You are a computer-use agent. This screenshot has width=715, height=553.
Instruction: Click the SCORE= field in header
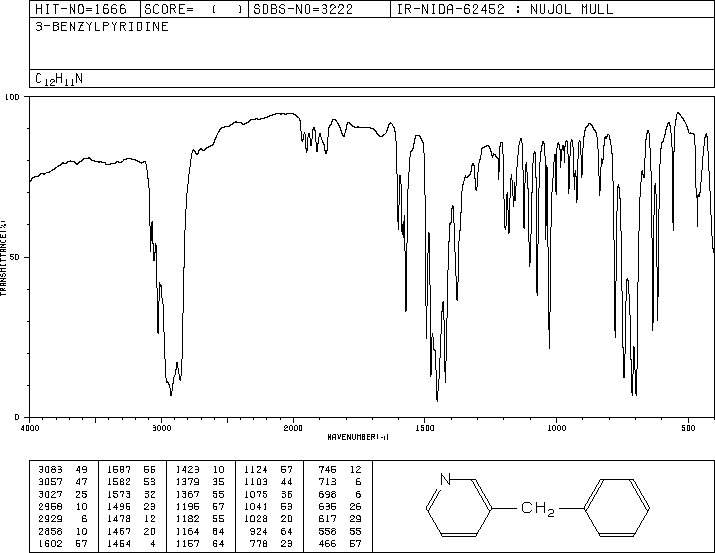point(194,9)
